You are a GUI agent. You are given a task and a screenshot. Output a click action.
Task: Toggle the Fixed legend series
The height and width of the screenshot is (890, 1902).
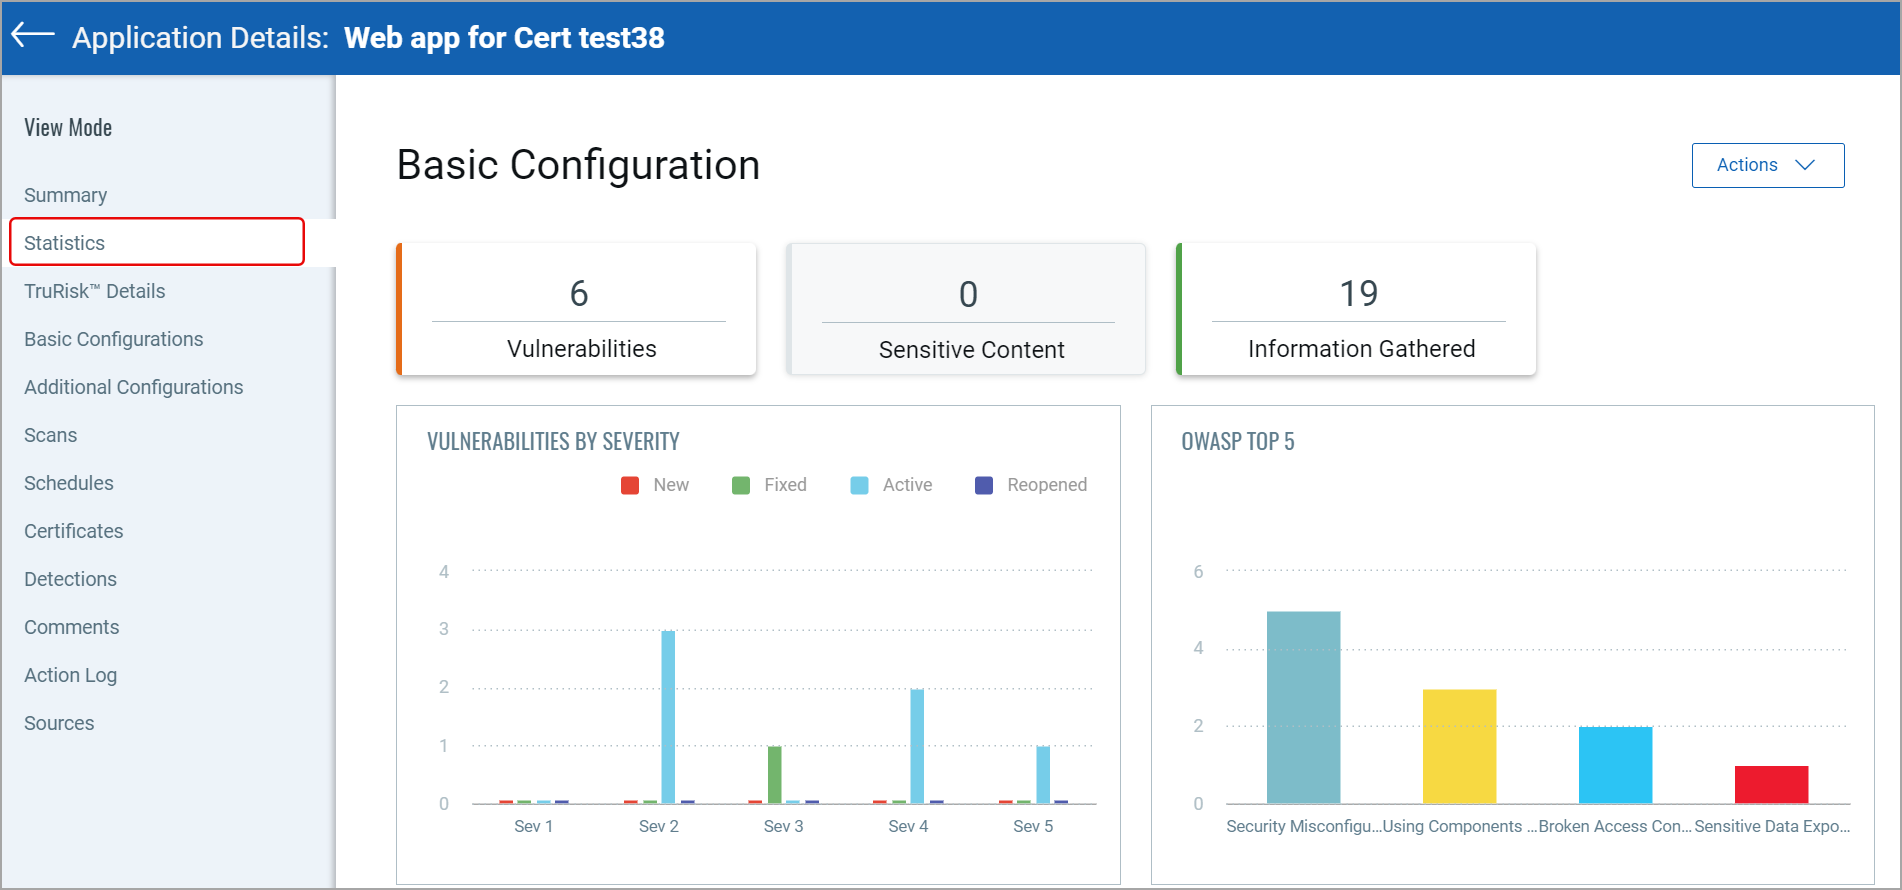click(x=769, y=485)
